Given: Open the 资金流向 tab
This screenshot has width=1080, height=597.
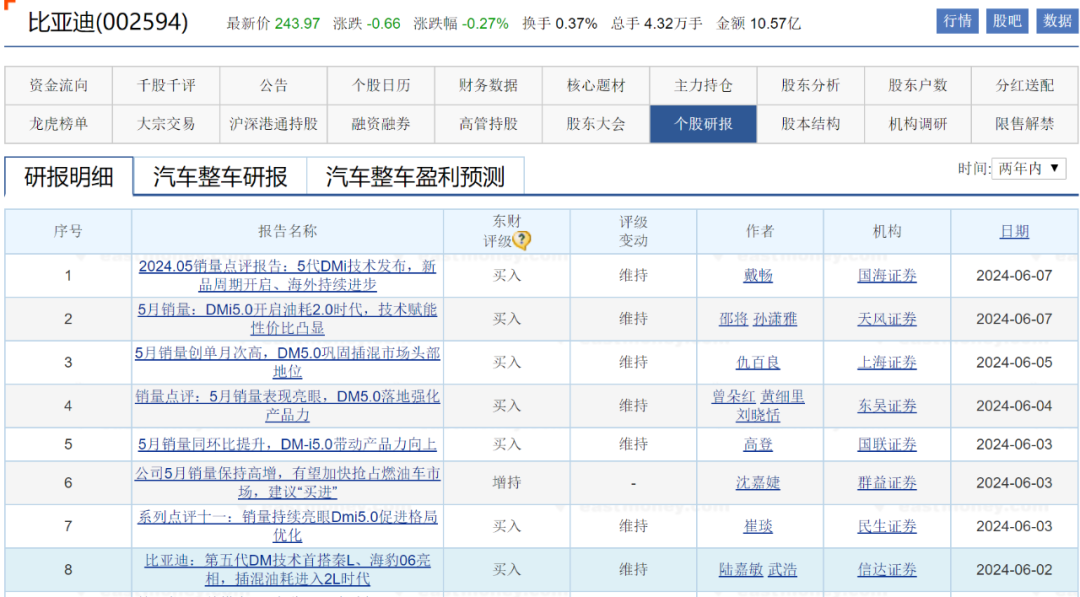Looking at the screenshot, I should (x=59, y=85).
